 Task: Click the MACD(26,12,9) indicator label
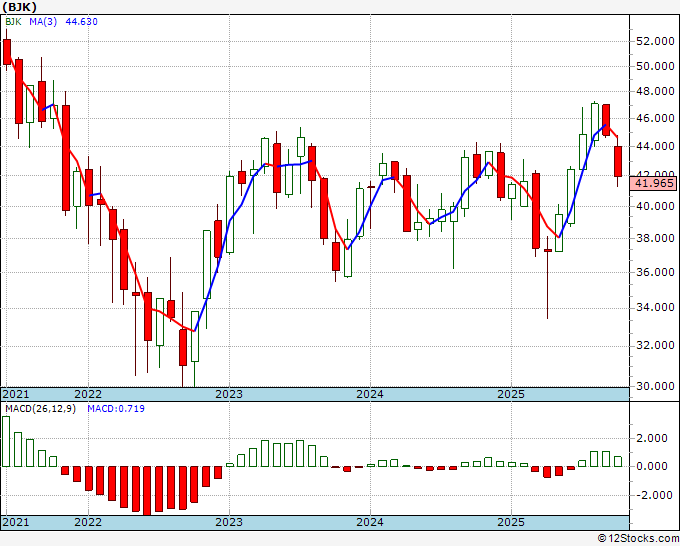[40, 409]
